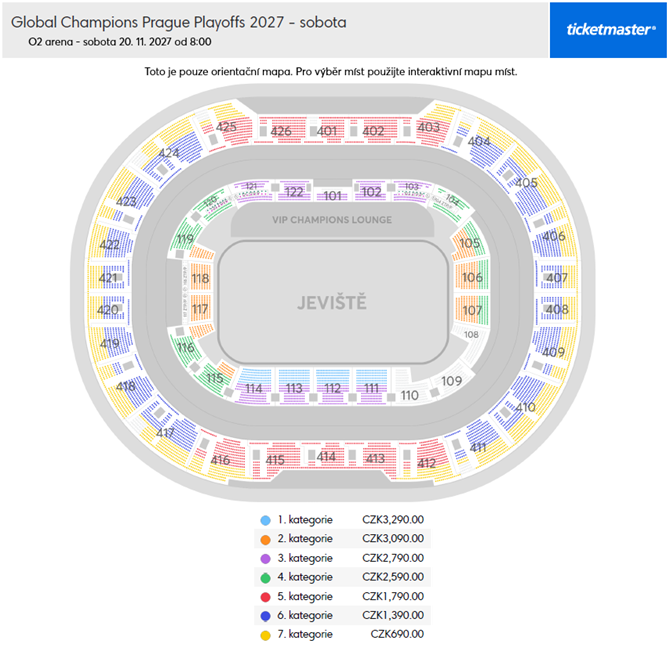Click the red 5. kategorie swatch
This screenshot has height=657, width=670.
click(x=265, y=596)
